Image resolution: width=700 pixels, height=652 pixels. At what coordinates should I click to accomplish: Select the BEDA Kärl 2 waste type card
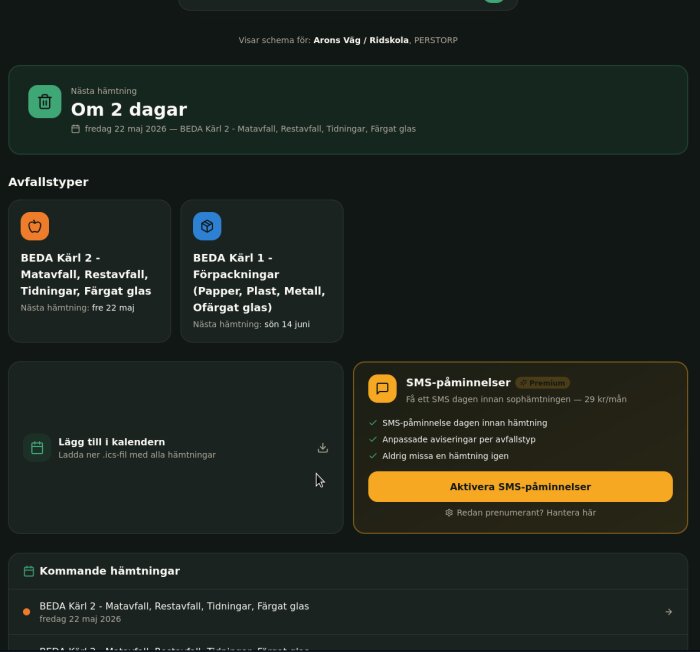(90, 271)
